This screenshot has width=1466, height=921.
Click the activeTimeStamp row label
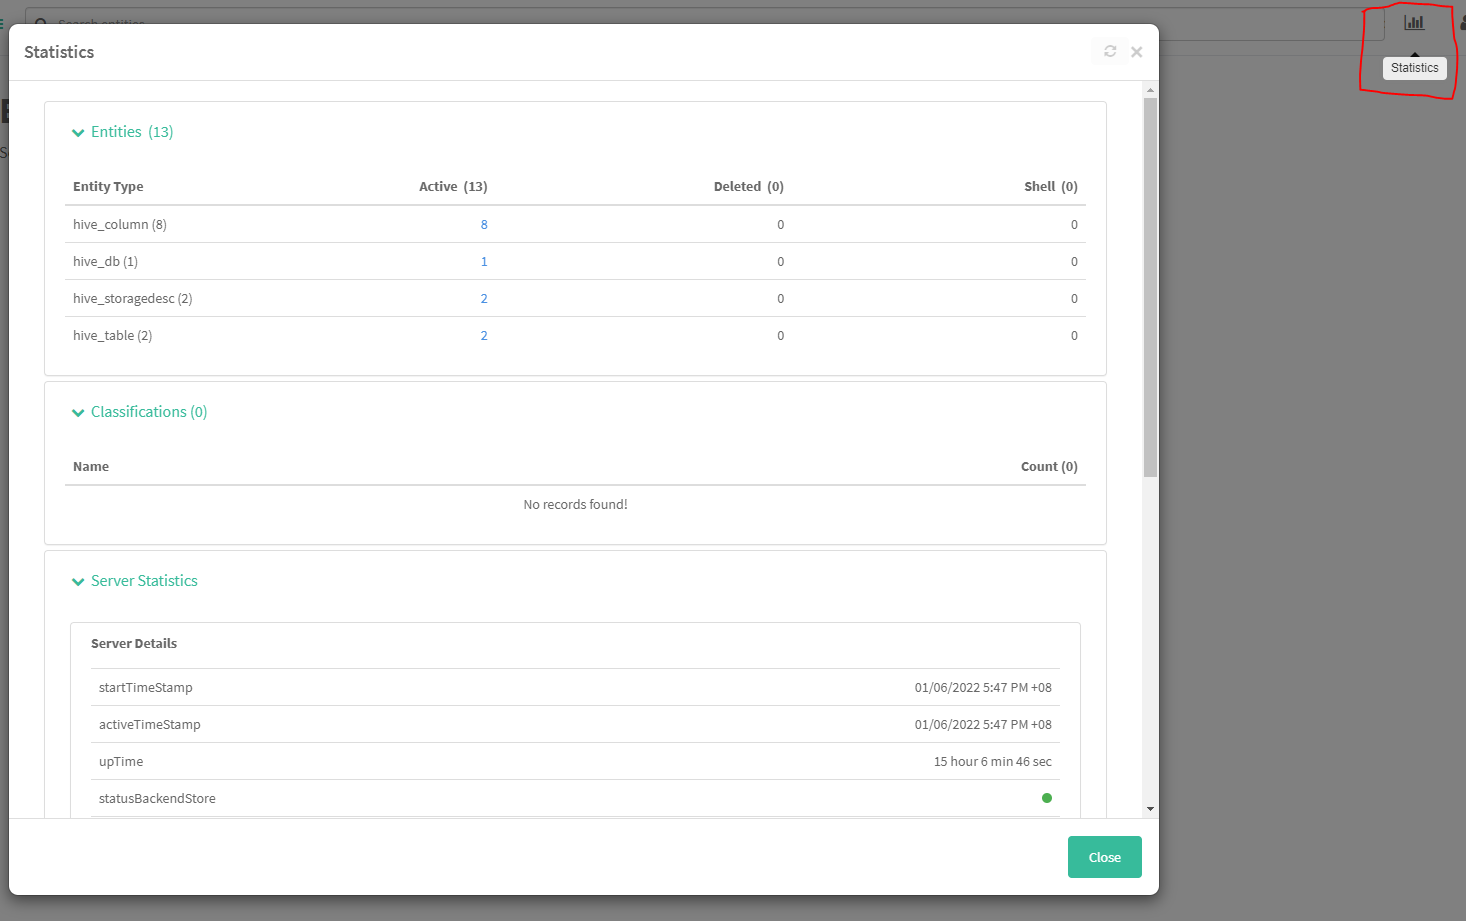tap(150, 724)
